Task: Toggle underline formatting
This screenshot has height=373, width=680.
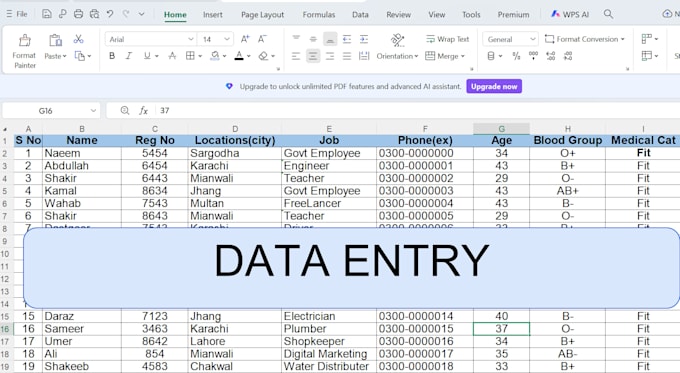Action: point(147,56)
